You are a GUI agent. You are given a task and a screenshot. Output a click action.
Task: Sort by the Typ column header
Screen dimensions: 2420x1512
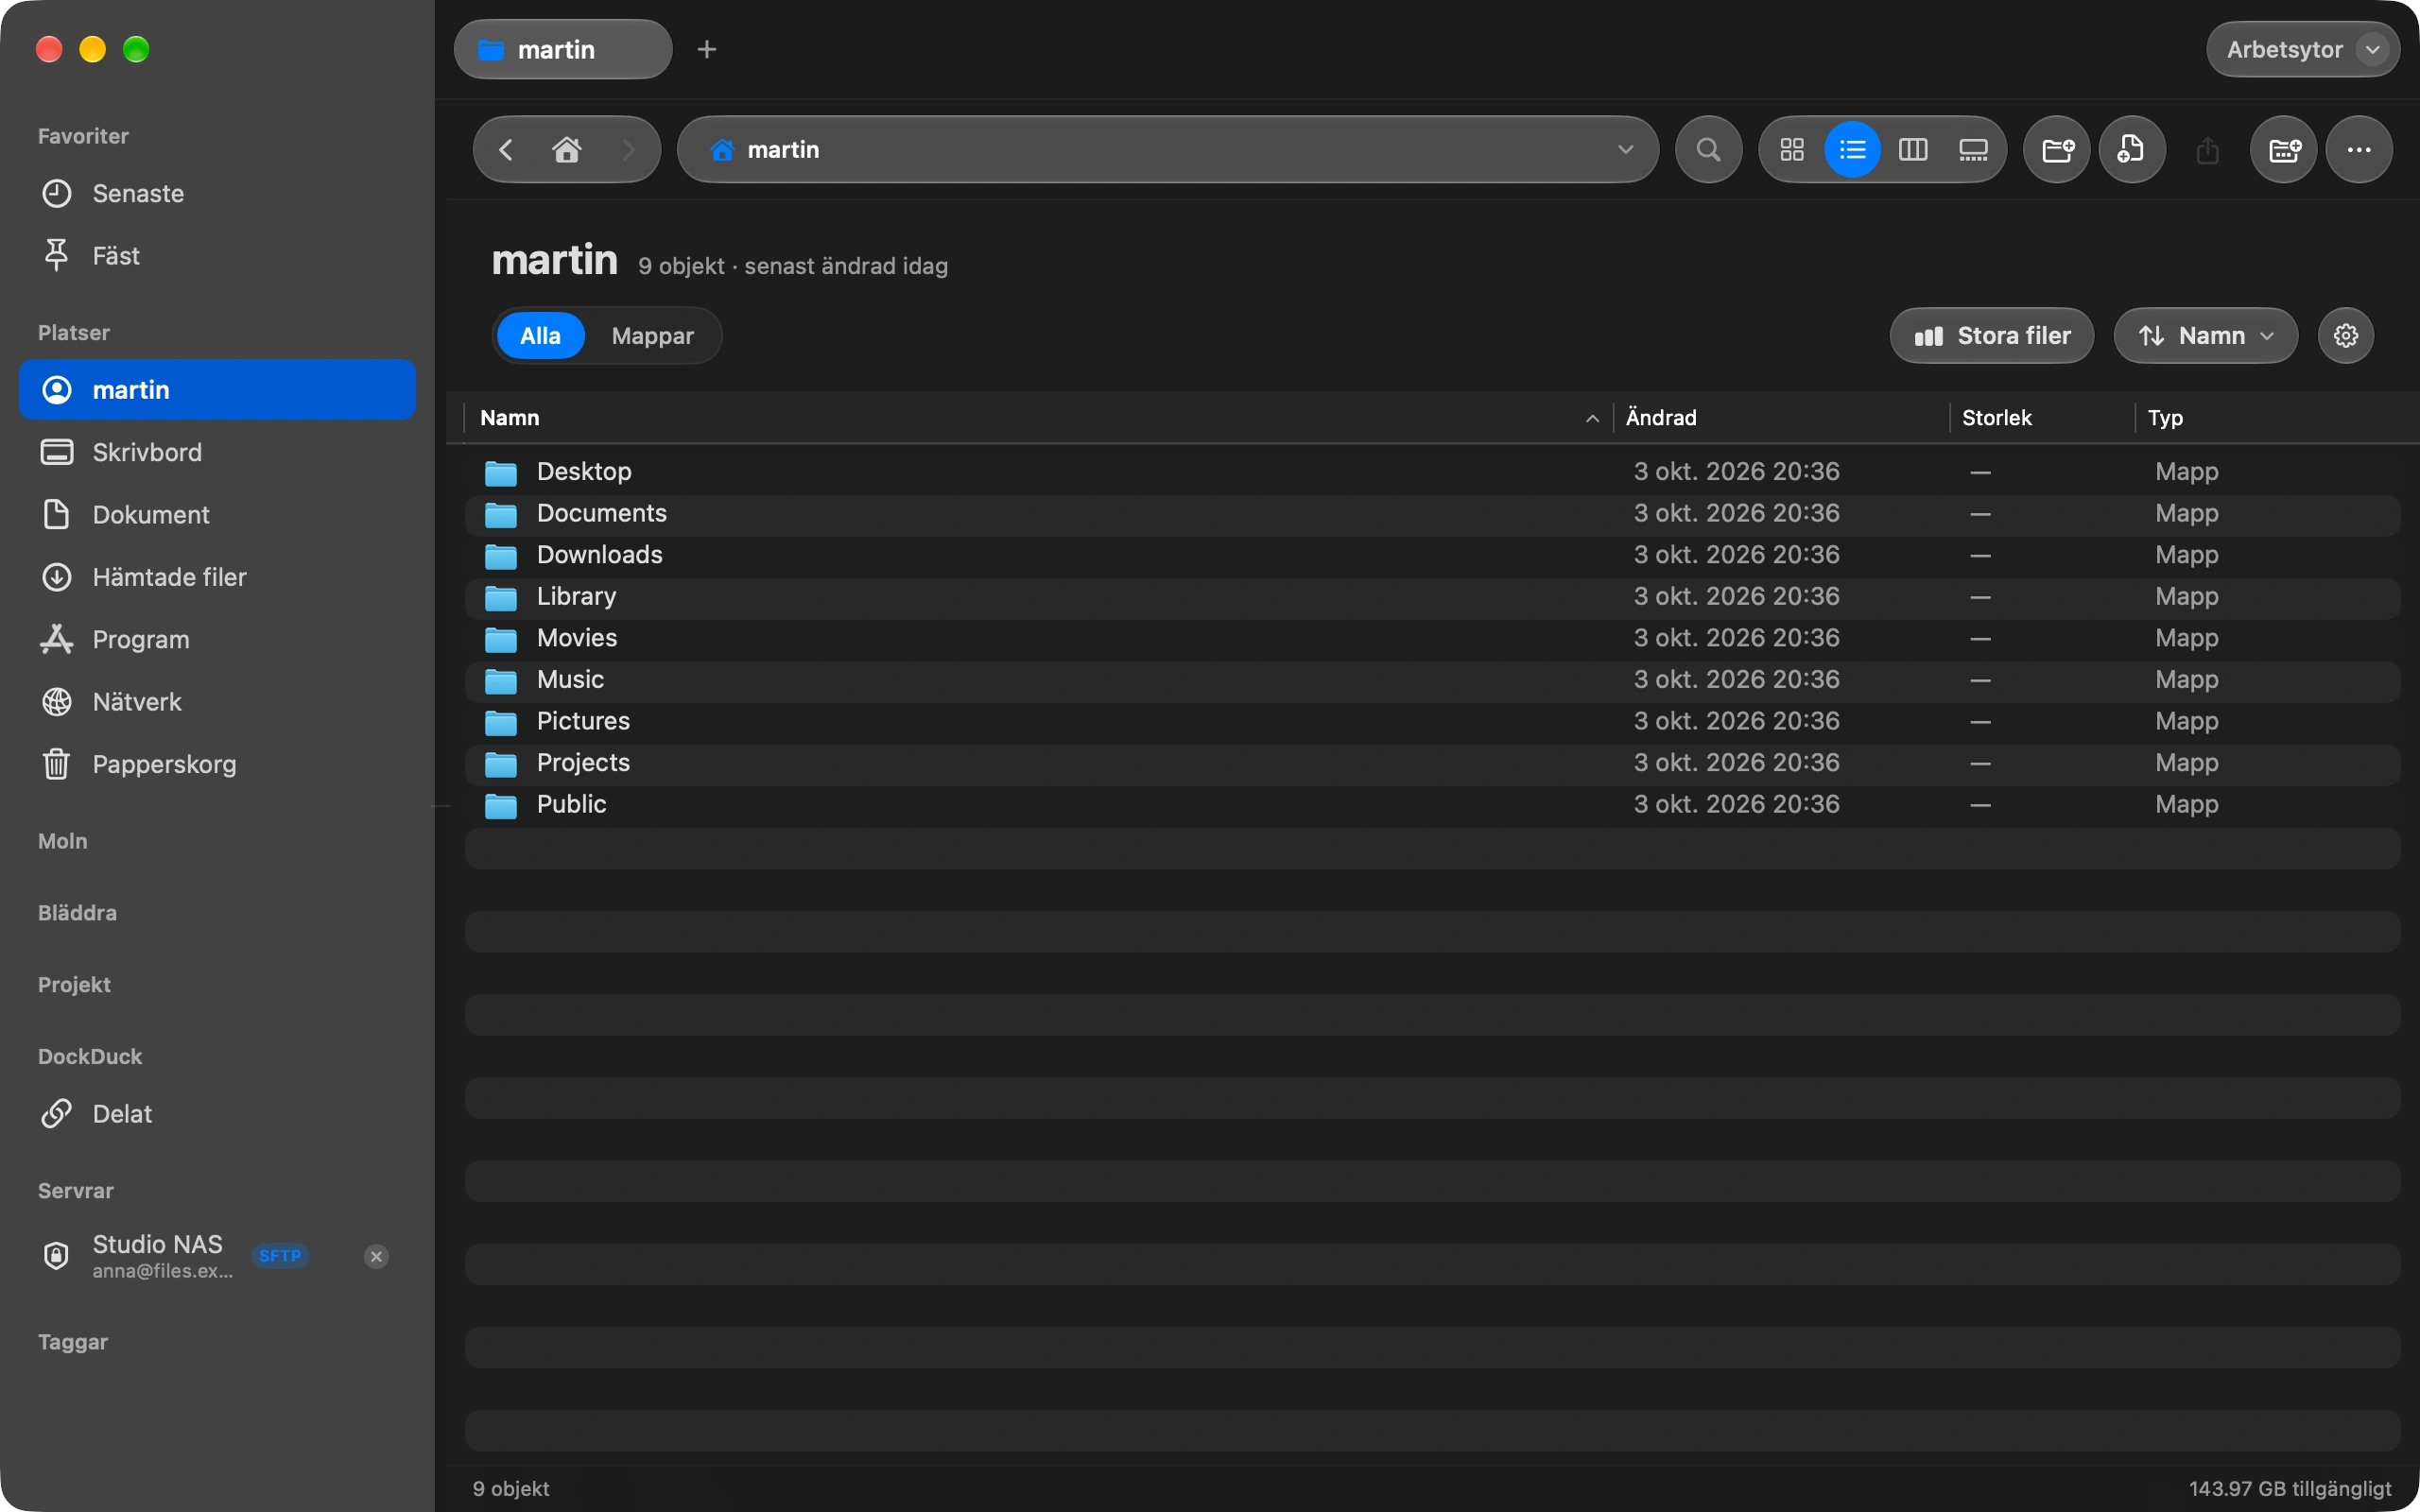coord(2270,418)
